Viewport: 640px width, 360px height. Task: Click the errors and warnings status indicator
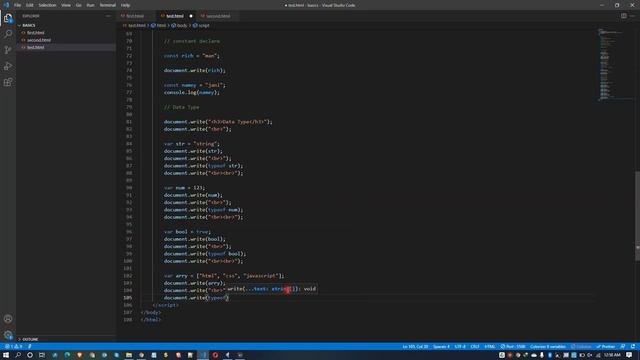[x=14, y=347]
